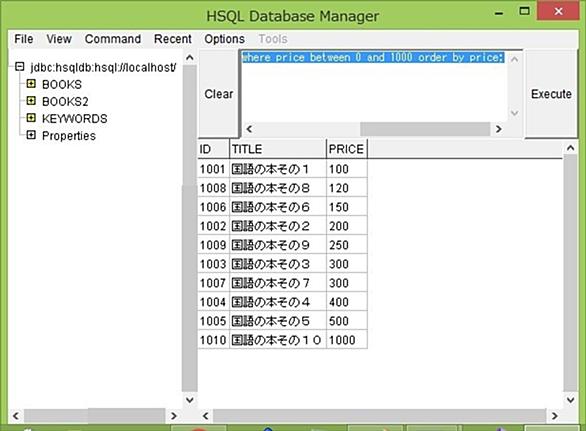This screenshot has width=586, height=431.
Task: Click the PRICE column header
Action: 346,149
